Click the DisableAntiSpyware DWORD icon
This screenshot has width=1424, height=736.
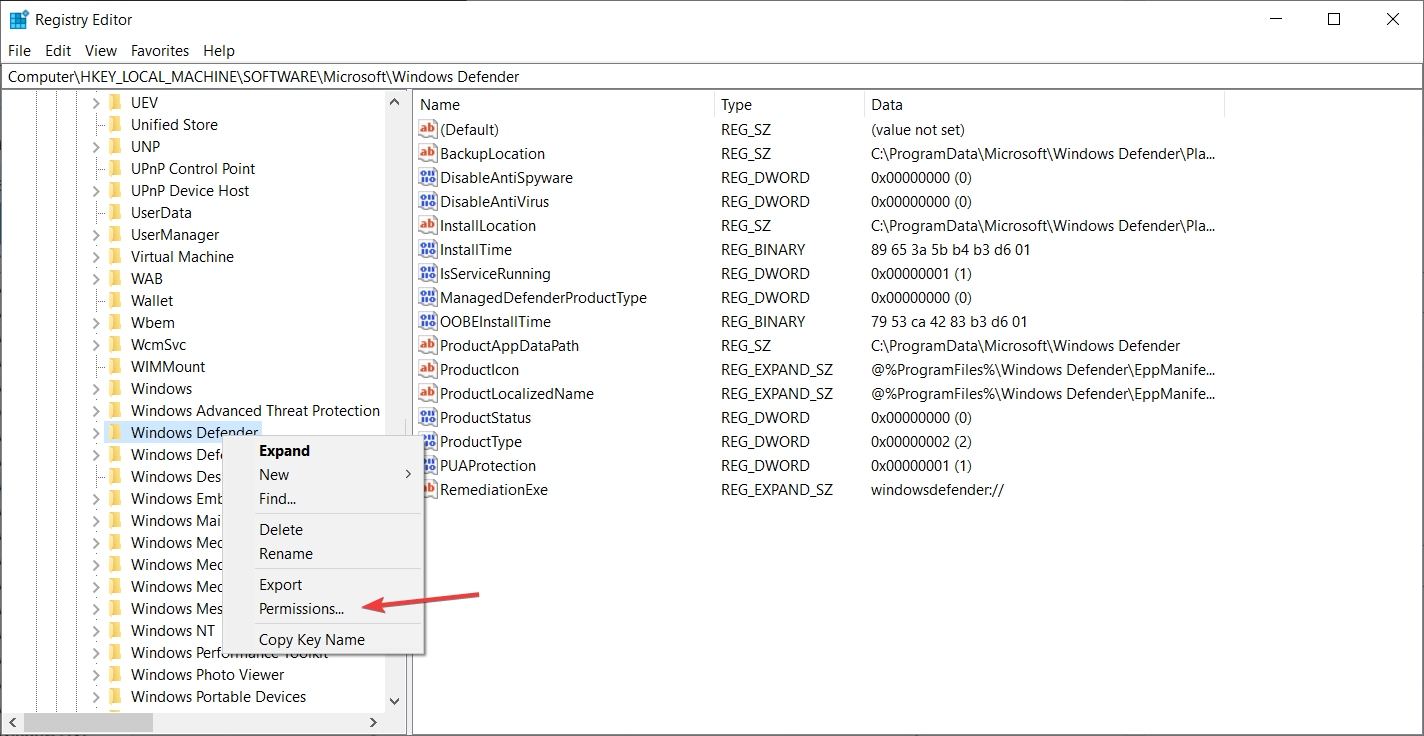tap(428, 177)
